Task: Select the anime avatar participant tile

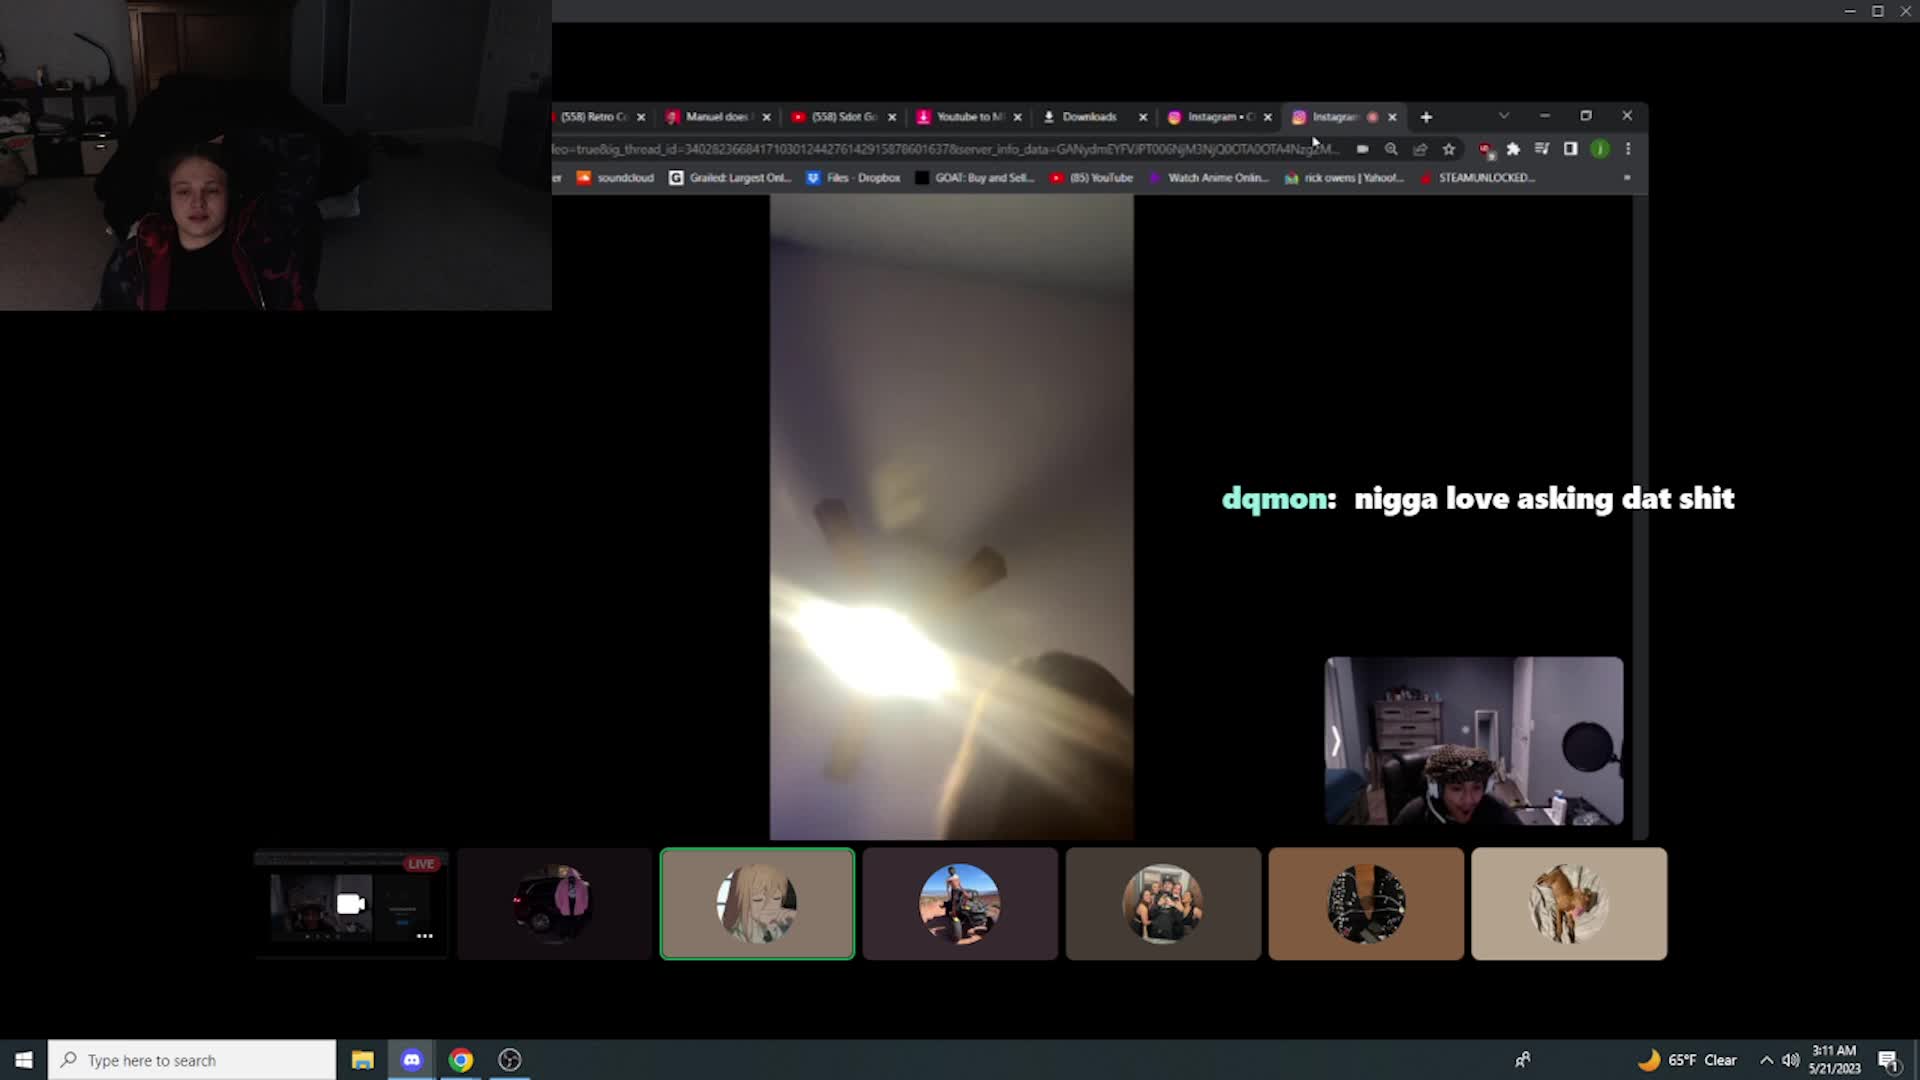Action: pyautogui.click(x=757, y=904)
